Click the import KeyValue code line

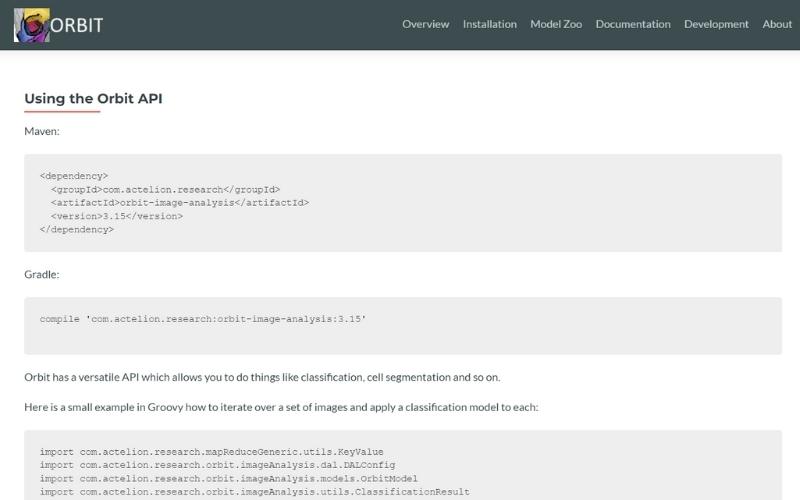212,452
